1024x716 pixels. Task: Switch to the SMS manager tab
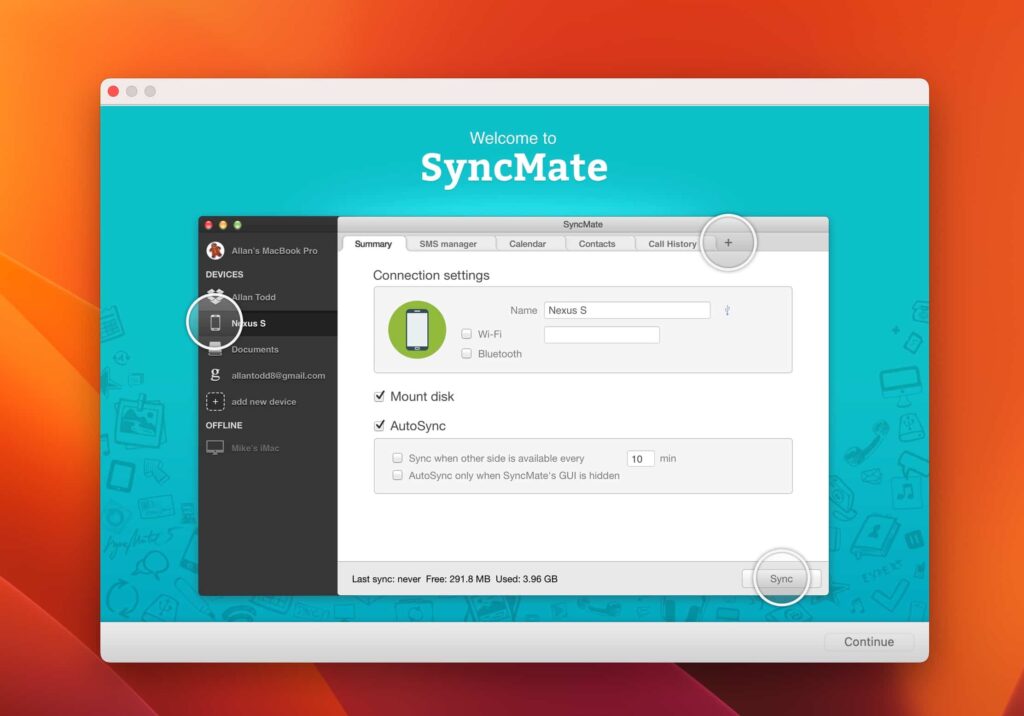point(448,243)
